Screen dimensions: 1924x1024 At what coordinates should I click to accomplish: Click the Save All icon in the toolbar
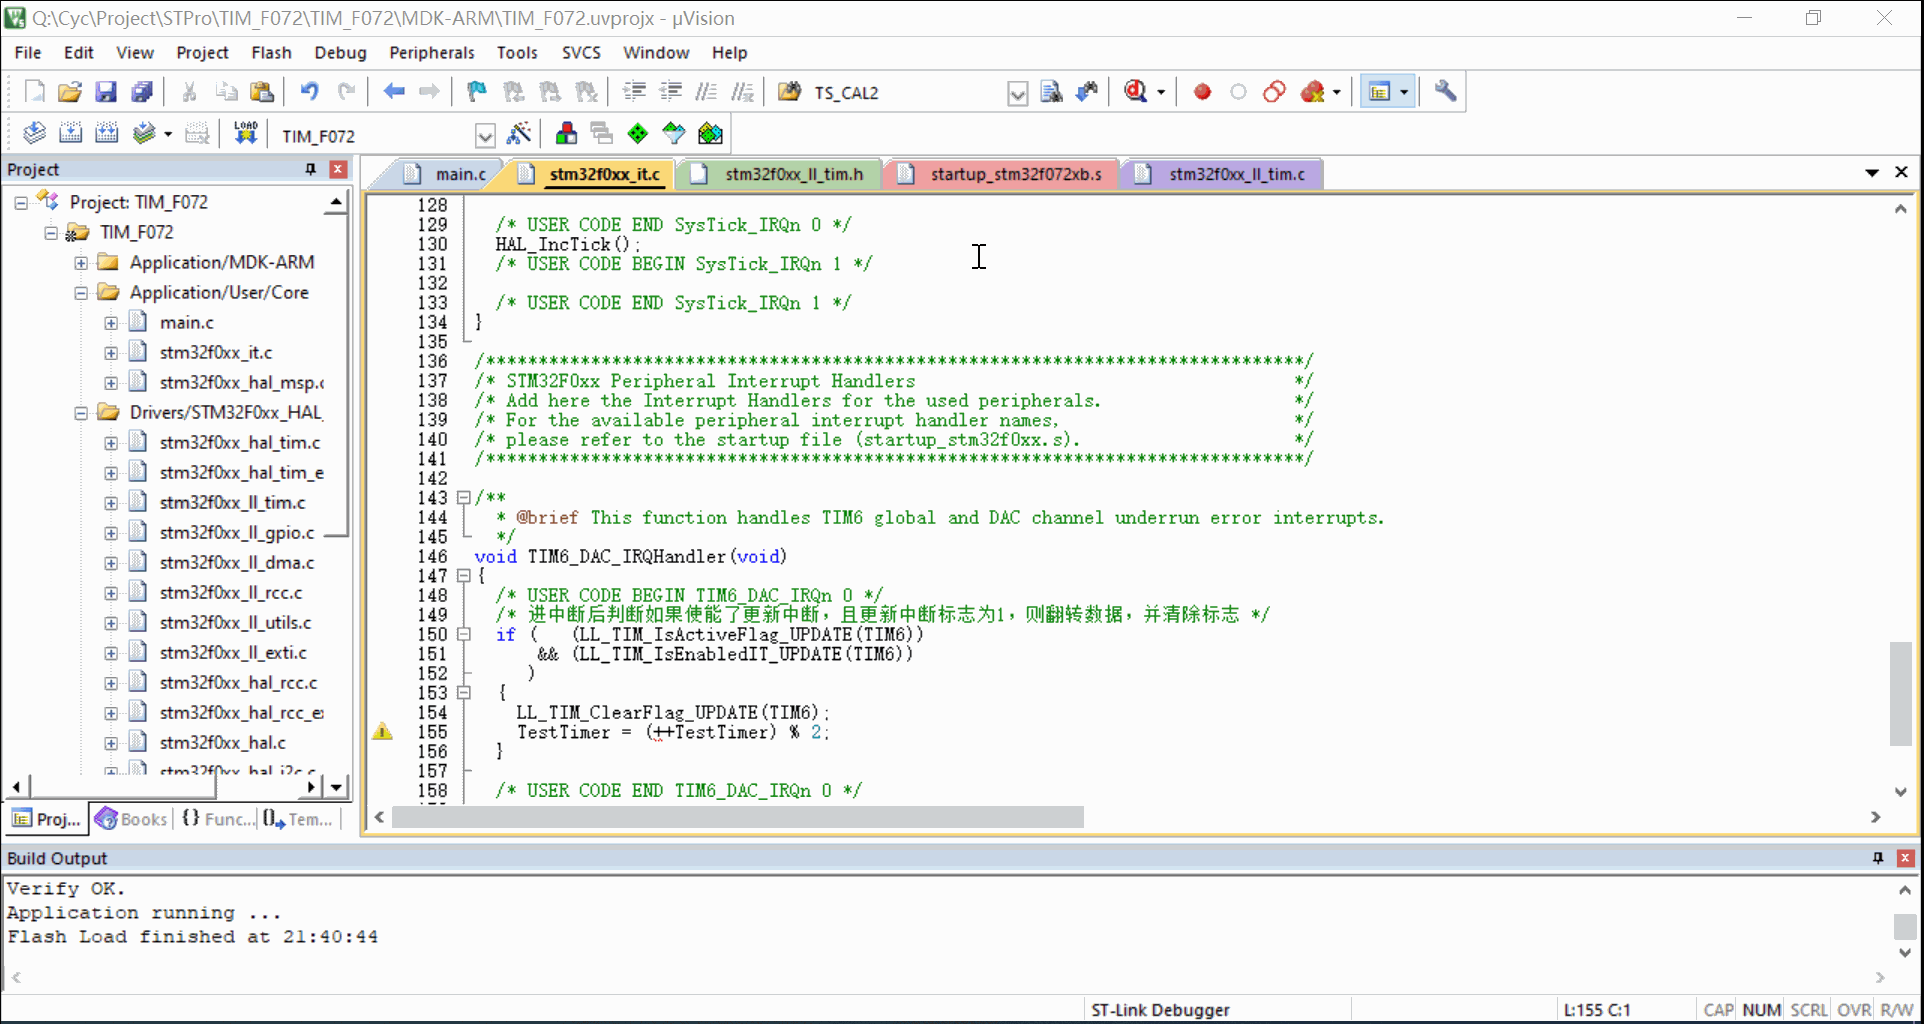[142, 92]
